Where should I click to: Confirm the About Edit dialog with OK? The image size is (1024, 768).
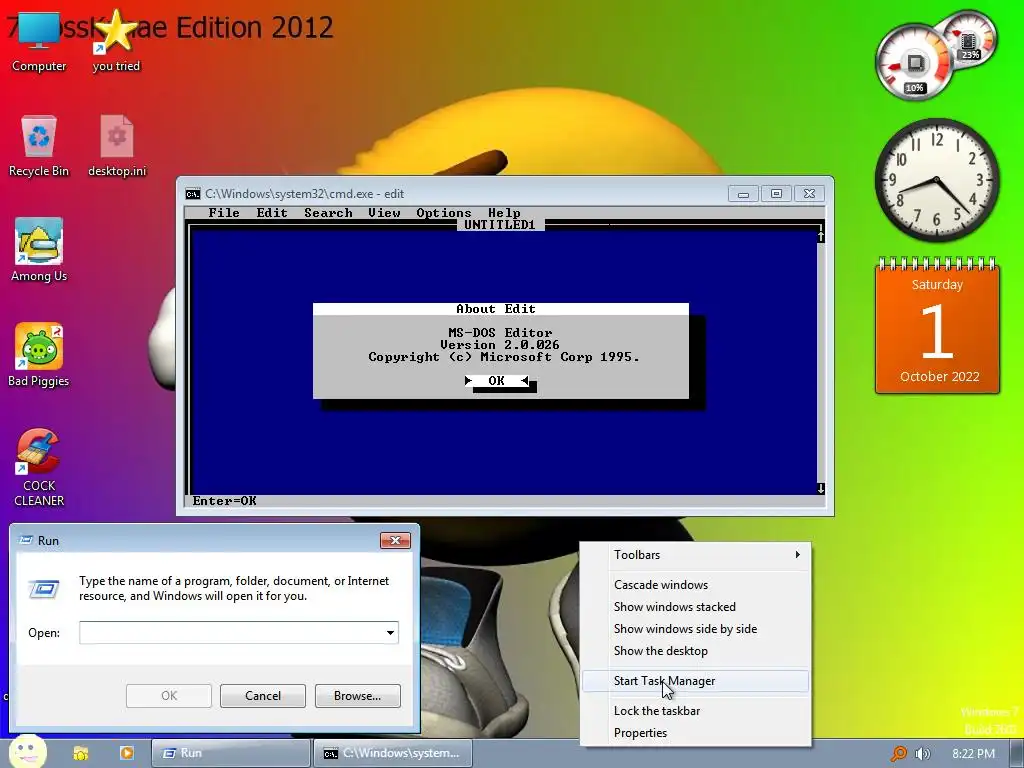point(496,381)
